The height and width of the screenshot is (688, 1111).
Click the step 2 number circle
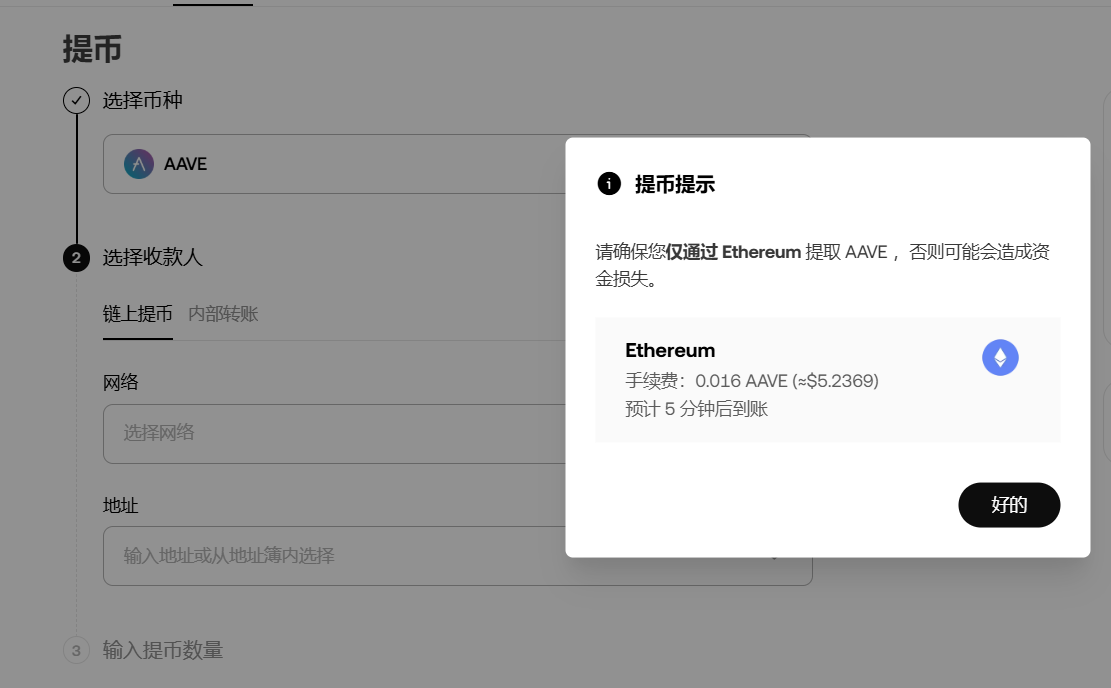76,258
